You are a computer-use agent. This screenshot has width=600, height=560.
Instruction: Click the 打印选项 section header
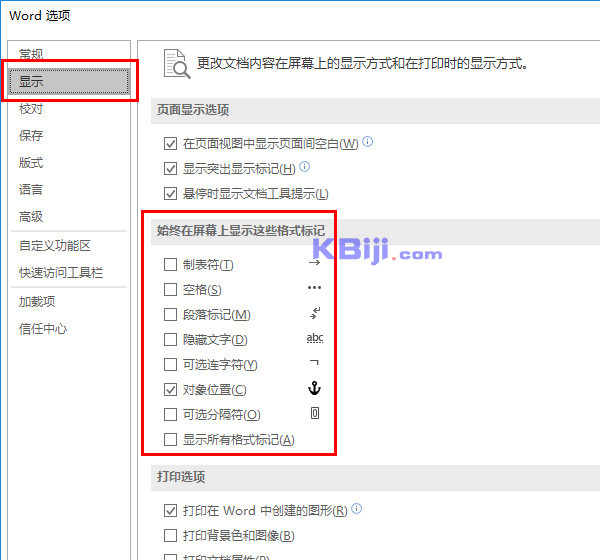pos(181,477)
